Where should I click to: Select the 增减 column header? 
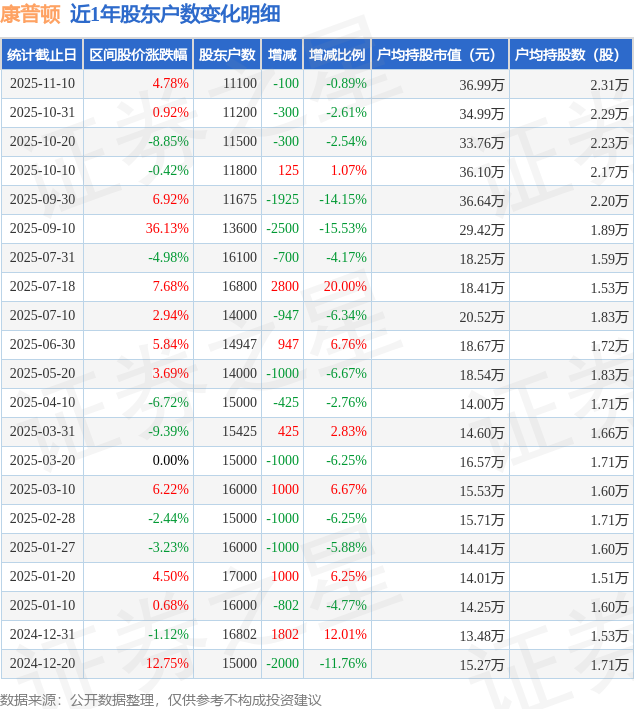tap(283, 55)
